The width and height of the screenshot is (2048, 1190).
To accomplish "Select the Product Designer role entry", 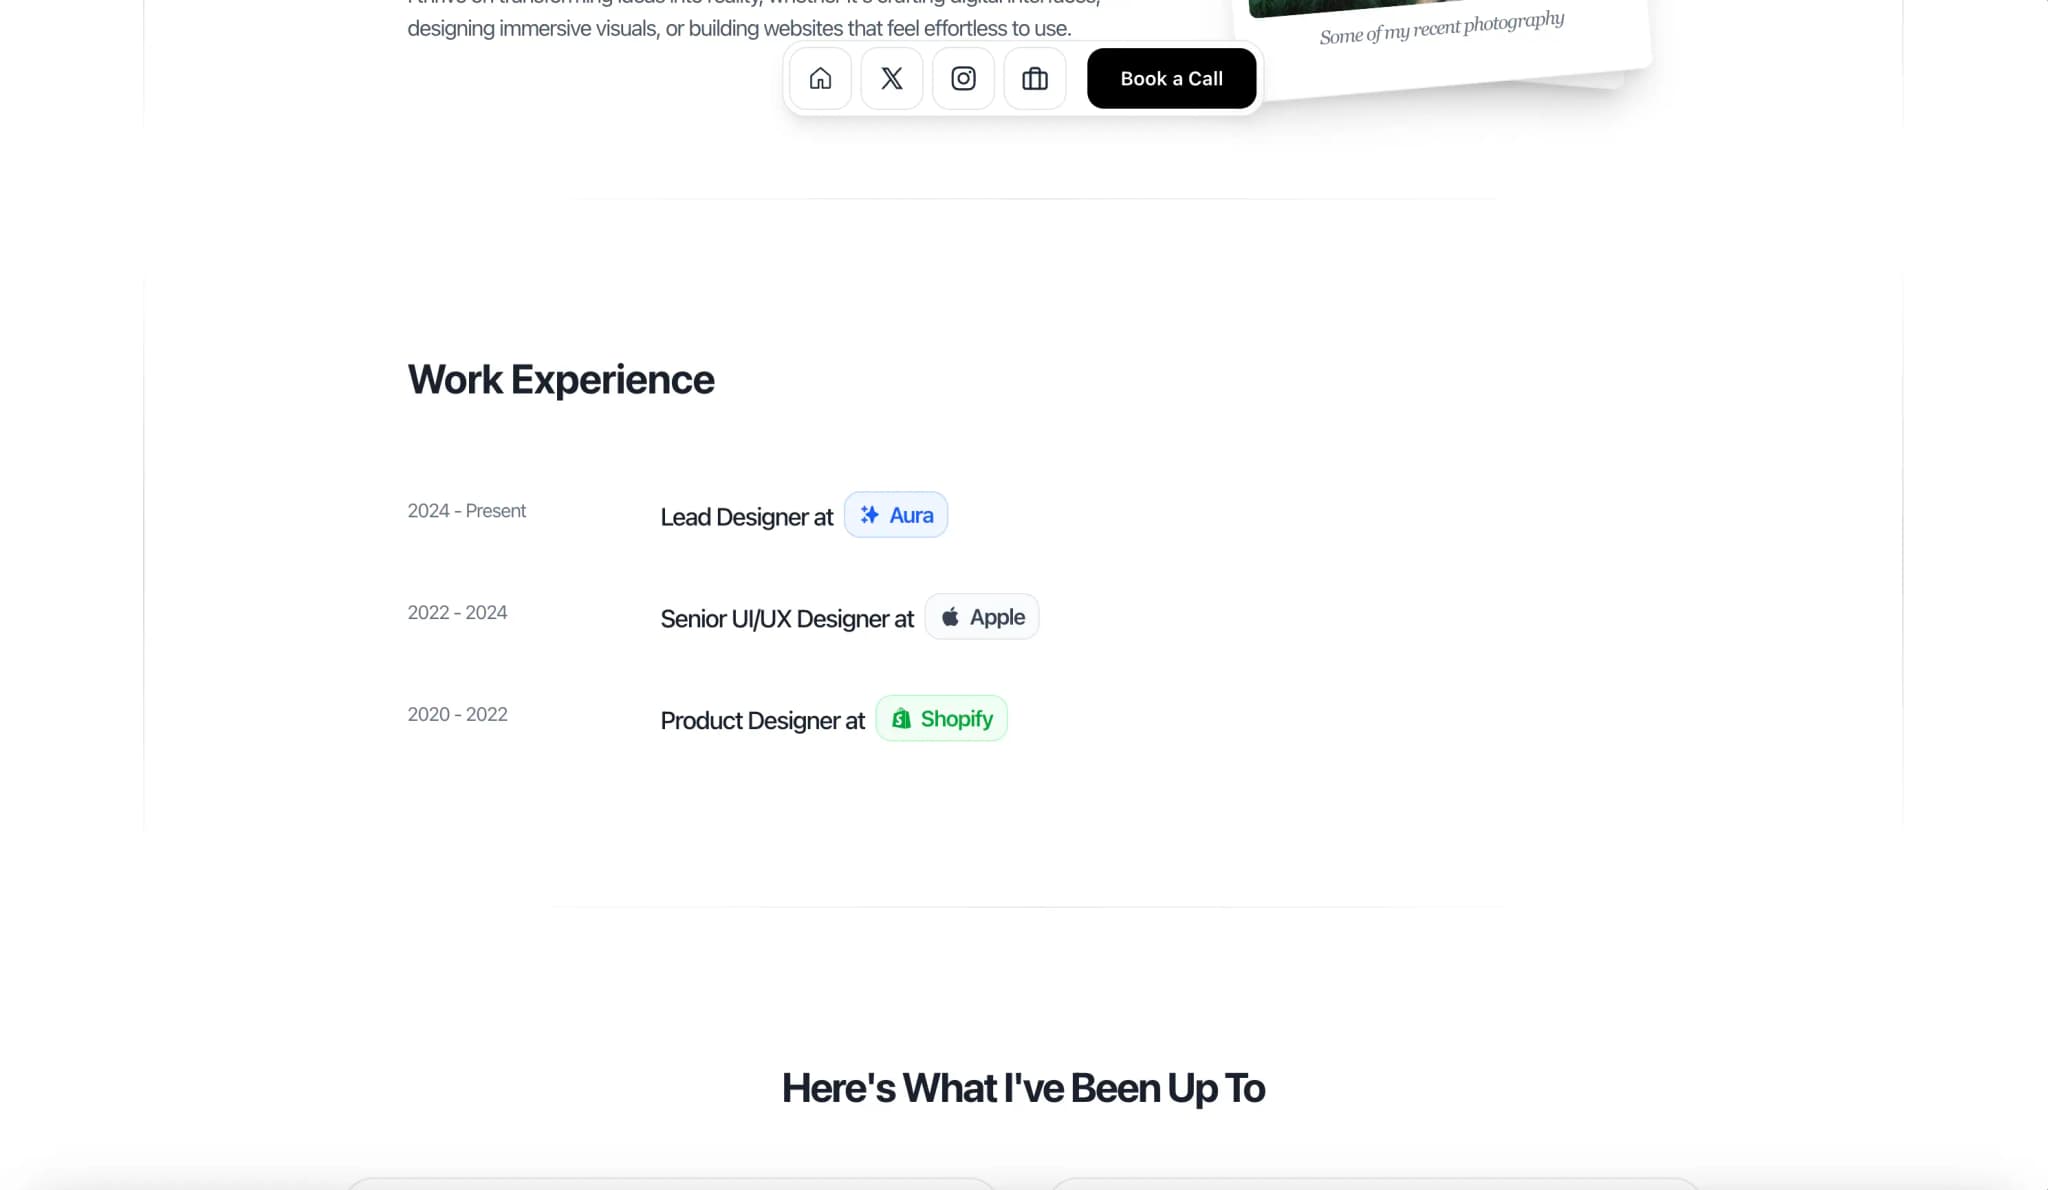I will pos(762,720).
